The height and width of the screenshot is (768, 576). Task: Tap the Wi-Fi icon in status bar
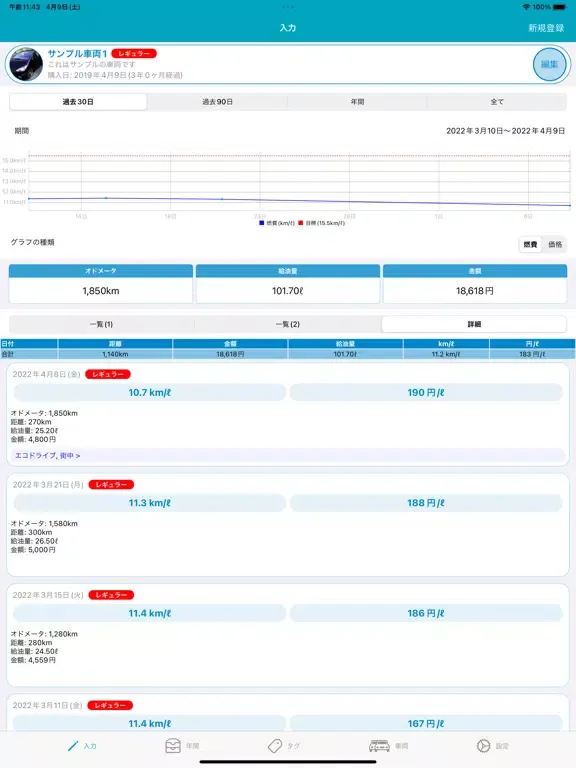tap(526, 7)
